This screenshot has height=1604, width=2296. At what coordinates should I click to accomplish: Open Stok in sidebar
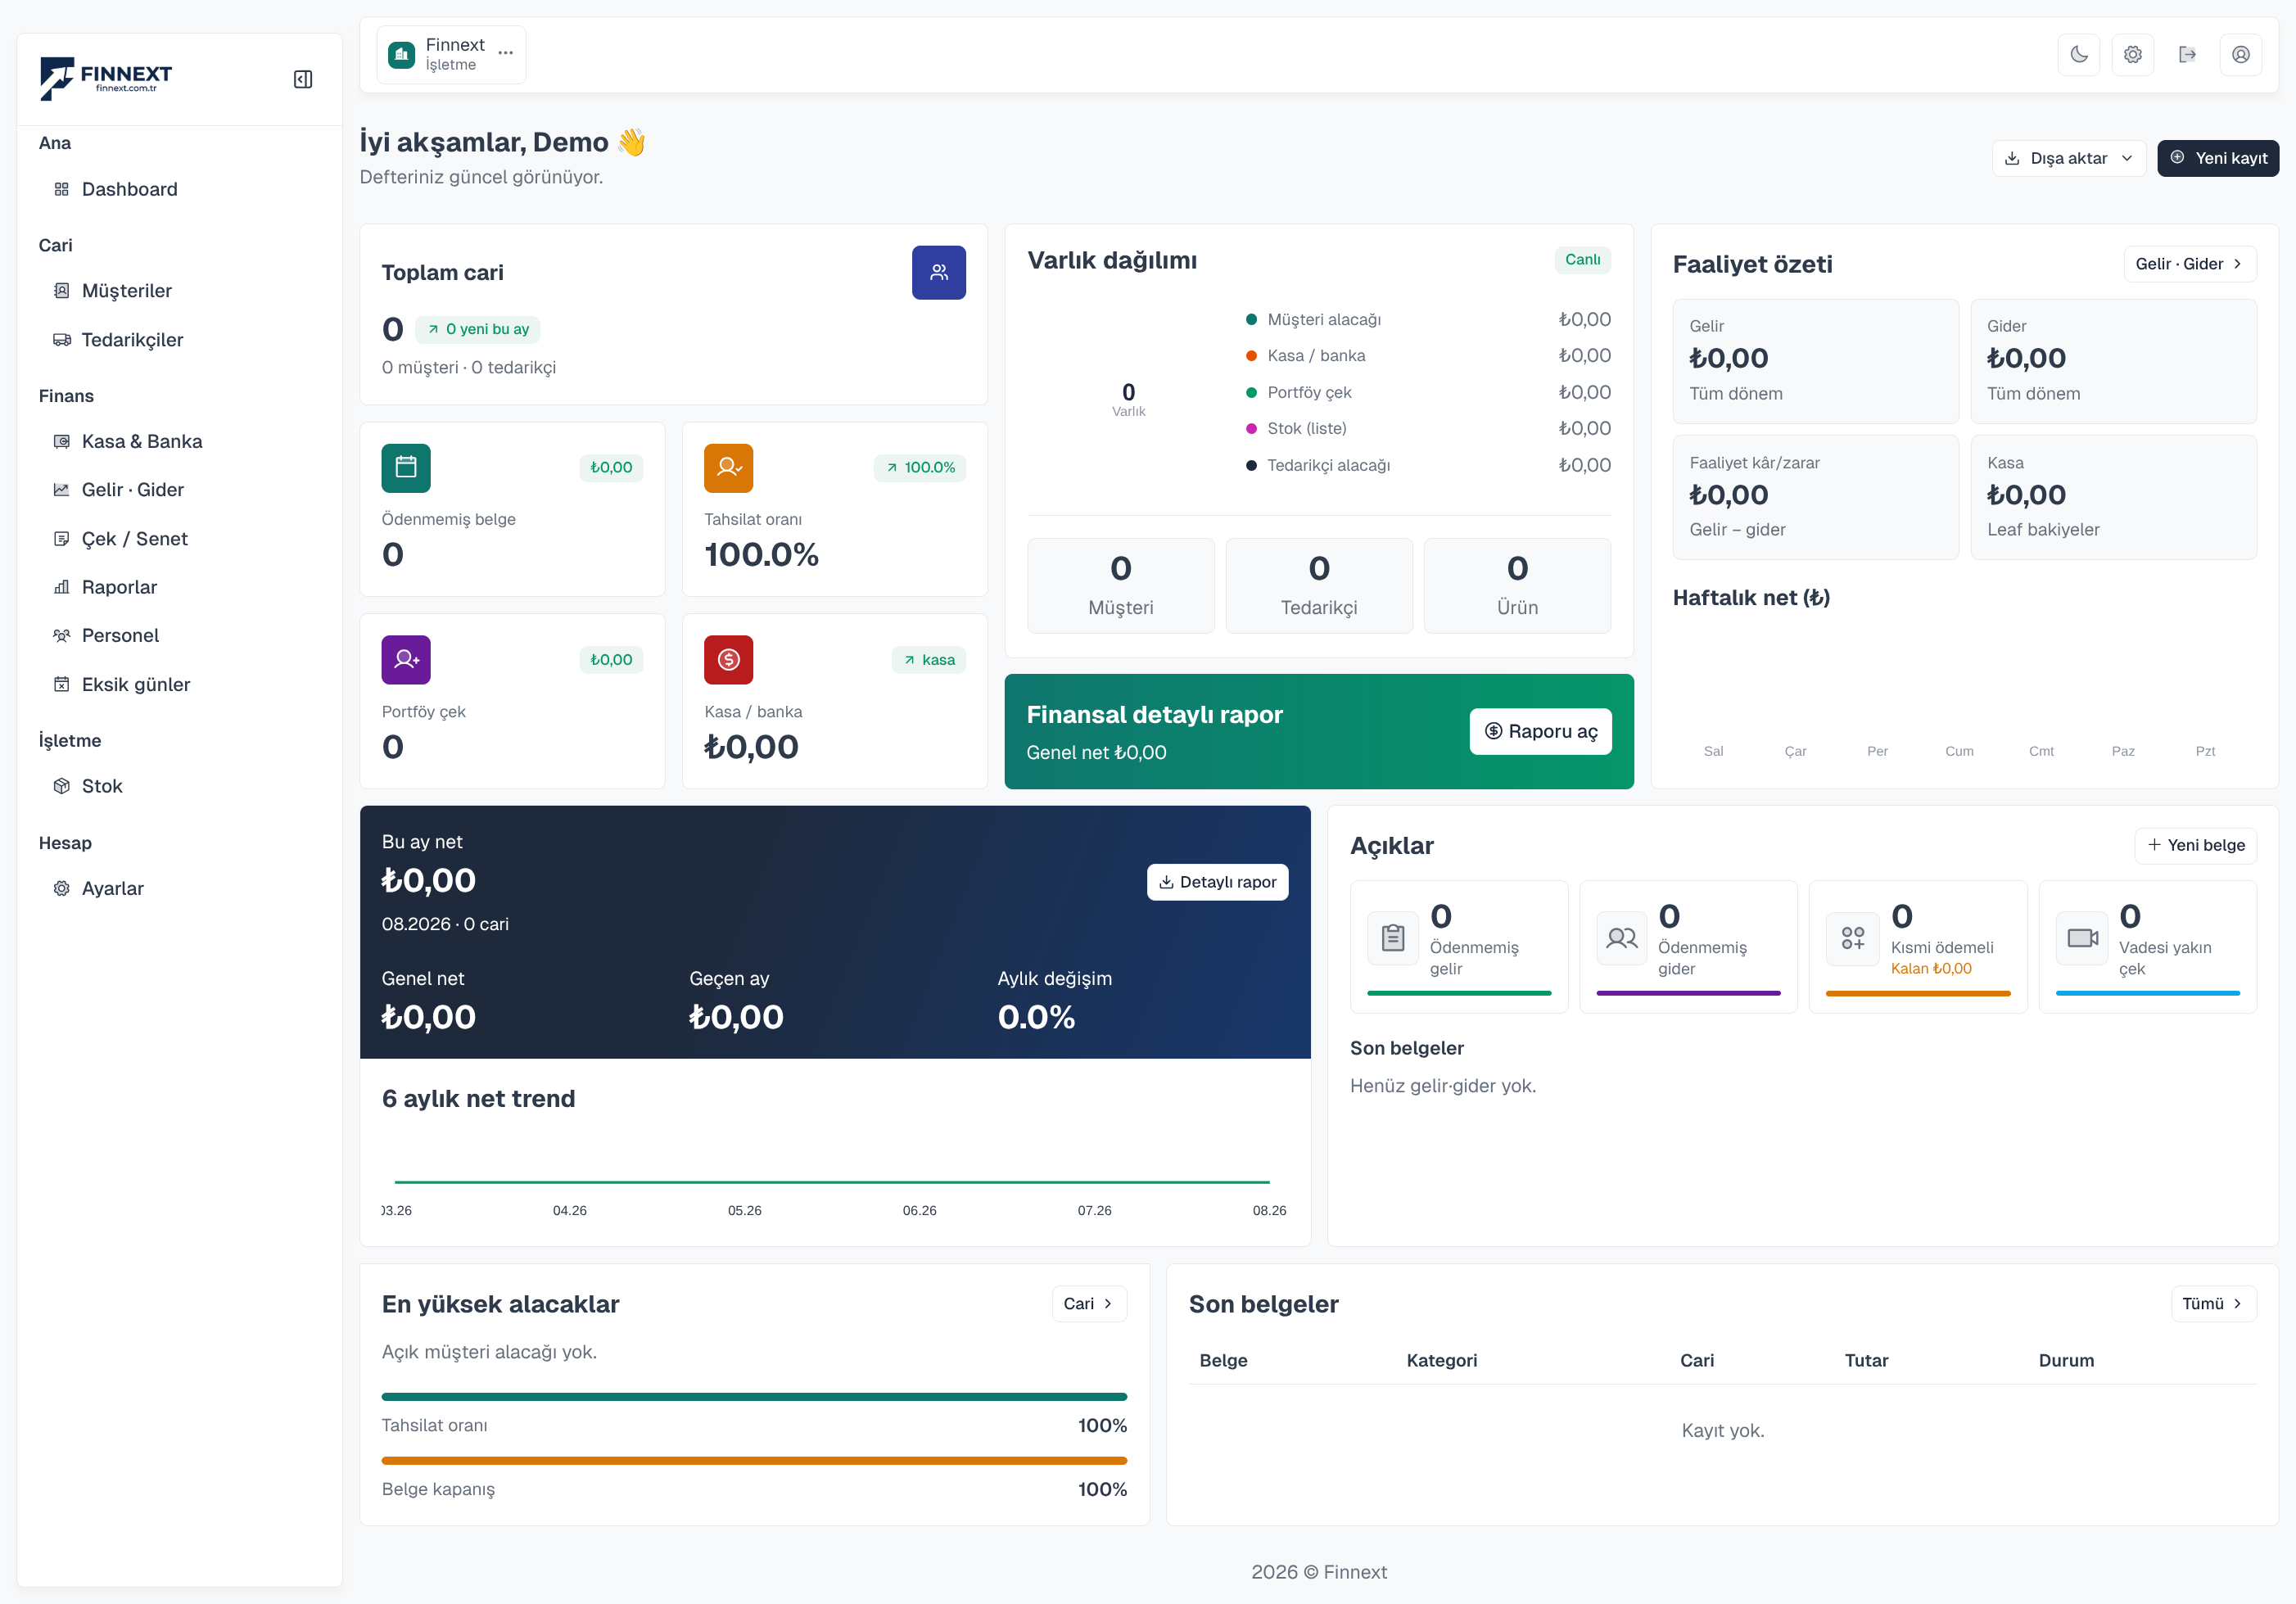pos(180,786)
